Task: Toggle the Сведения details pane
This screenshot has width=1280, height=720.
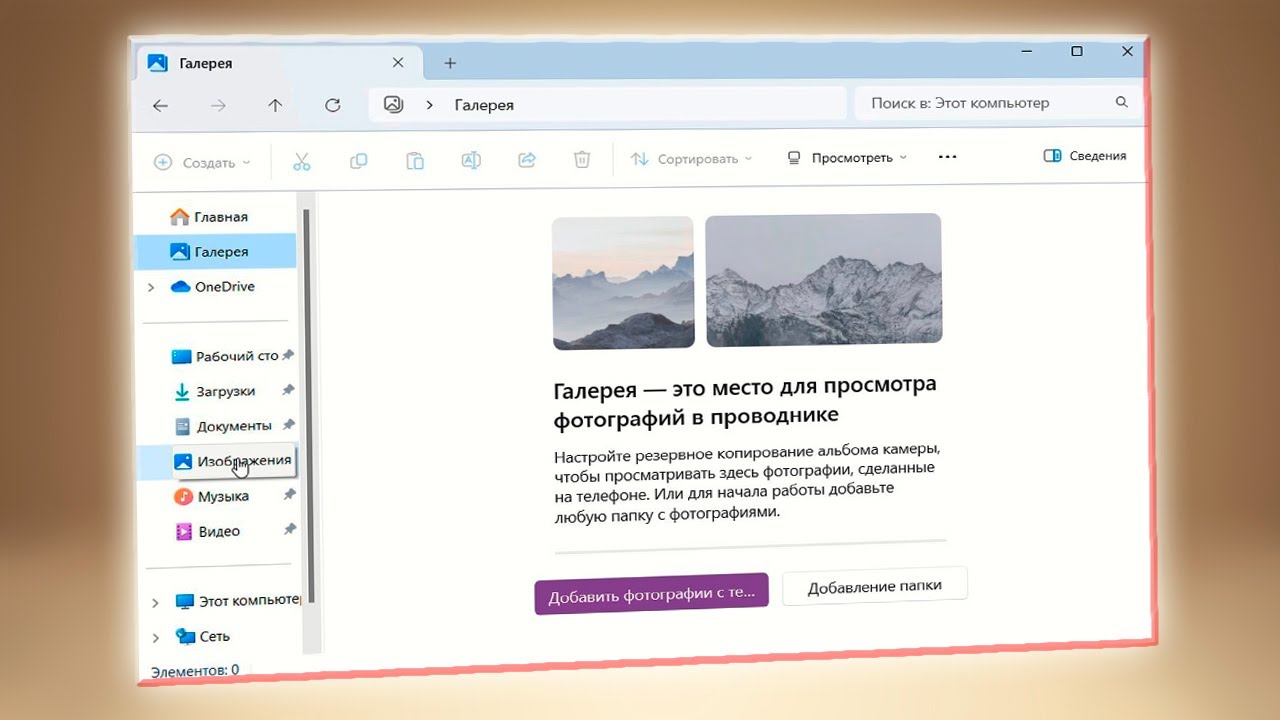Action: click(1084, 156)
